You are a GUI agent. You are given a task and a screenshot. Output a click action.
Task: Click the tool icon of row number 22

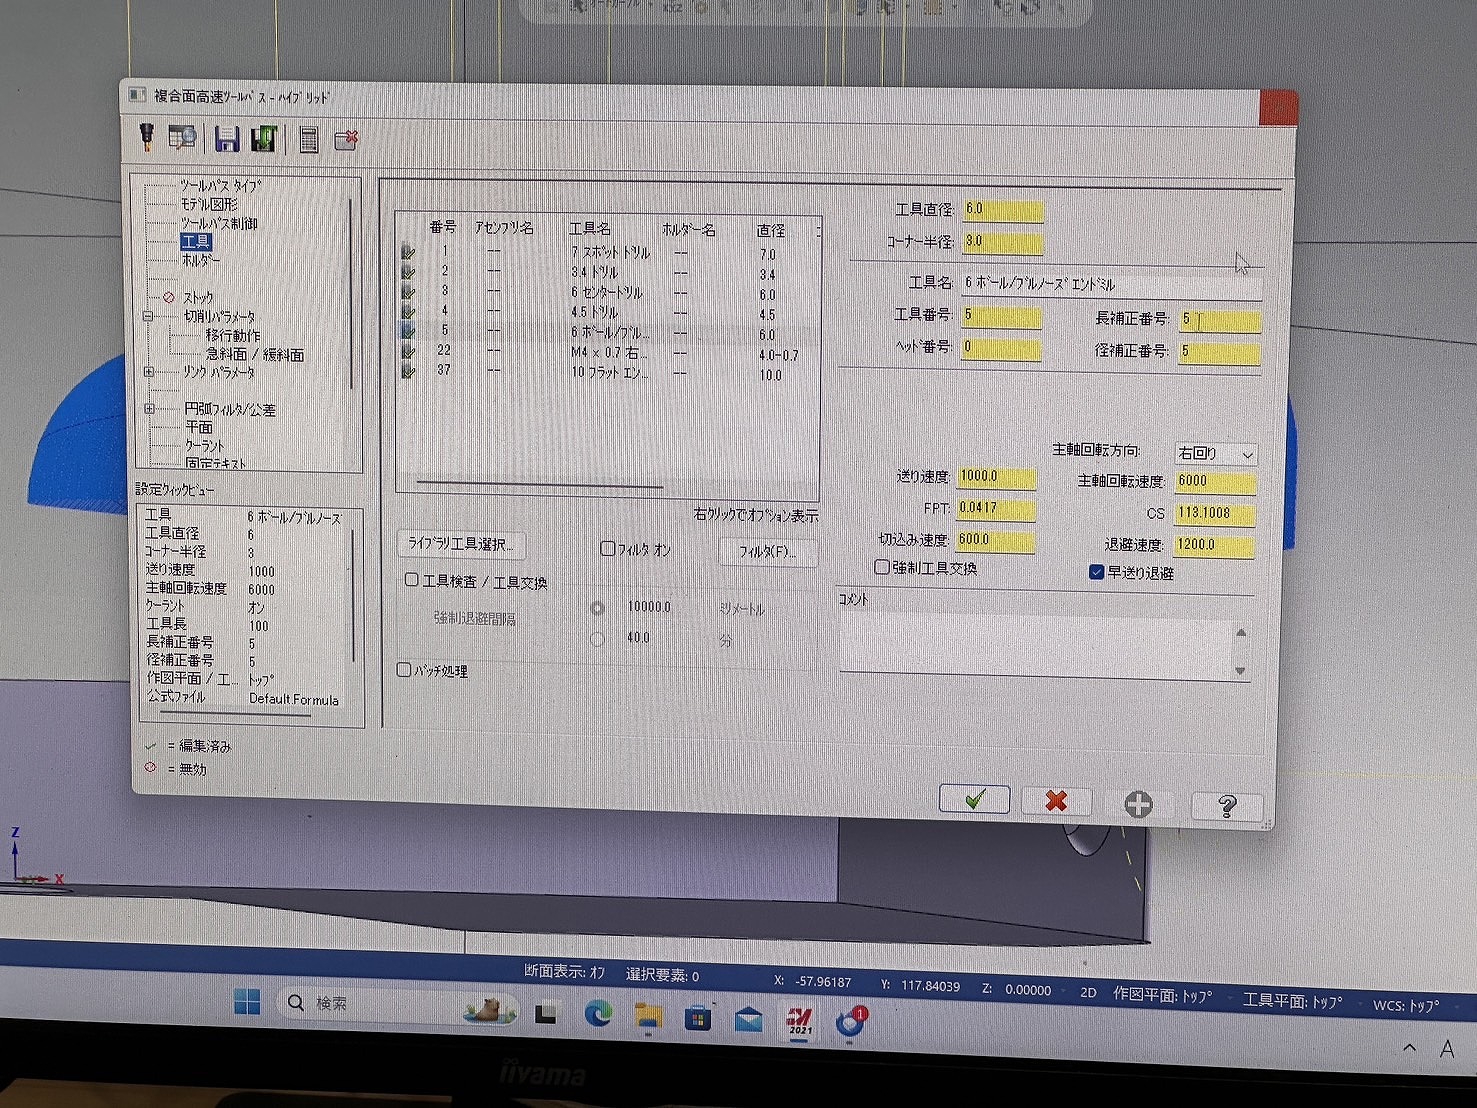click(408, 351)
